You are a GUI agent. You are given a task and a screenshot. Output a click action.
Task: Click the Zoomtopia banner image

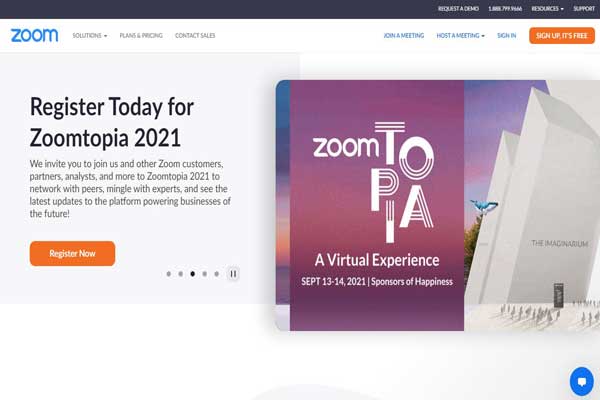(x=437, y=205)
